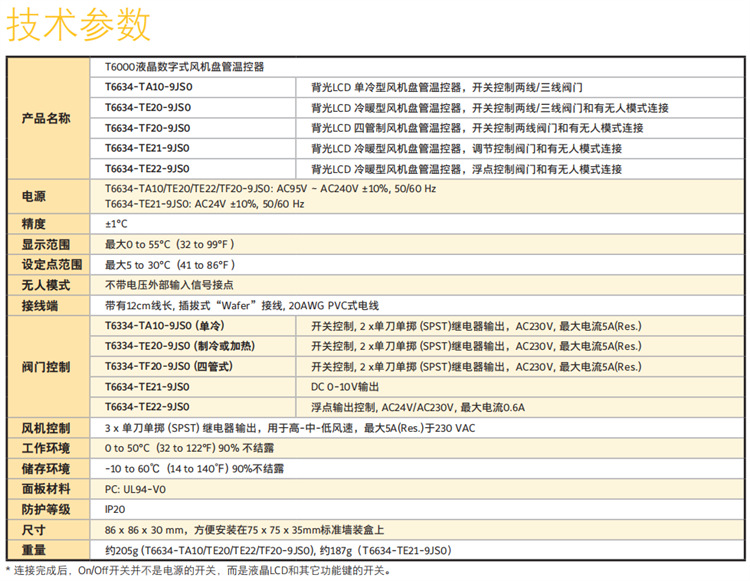Viewport: 750px width, 581px height.
Task: Click the 约205g weight value
Action: click(x=278, y=550)
